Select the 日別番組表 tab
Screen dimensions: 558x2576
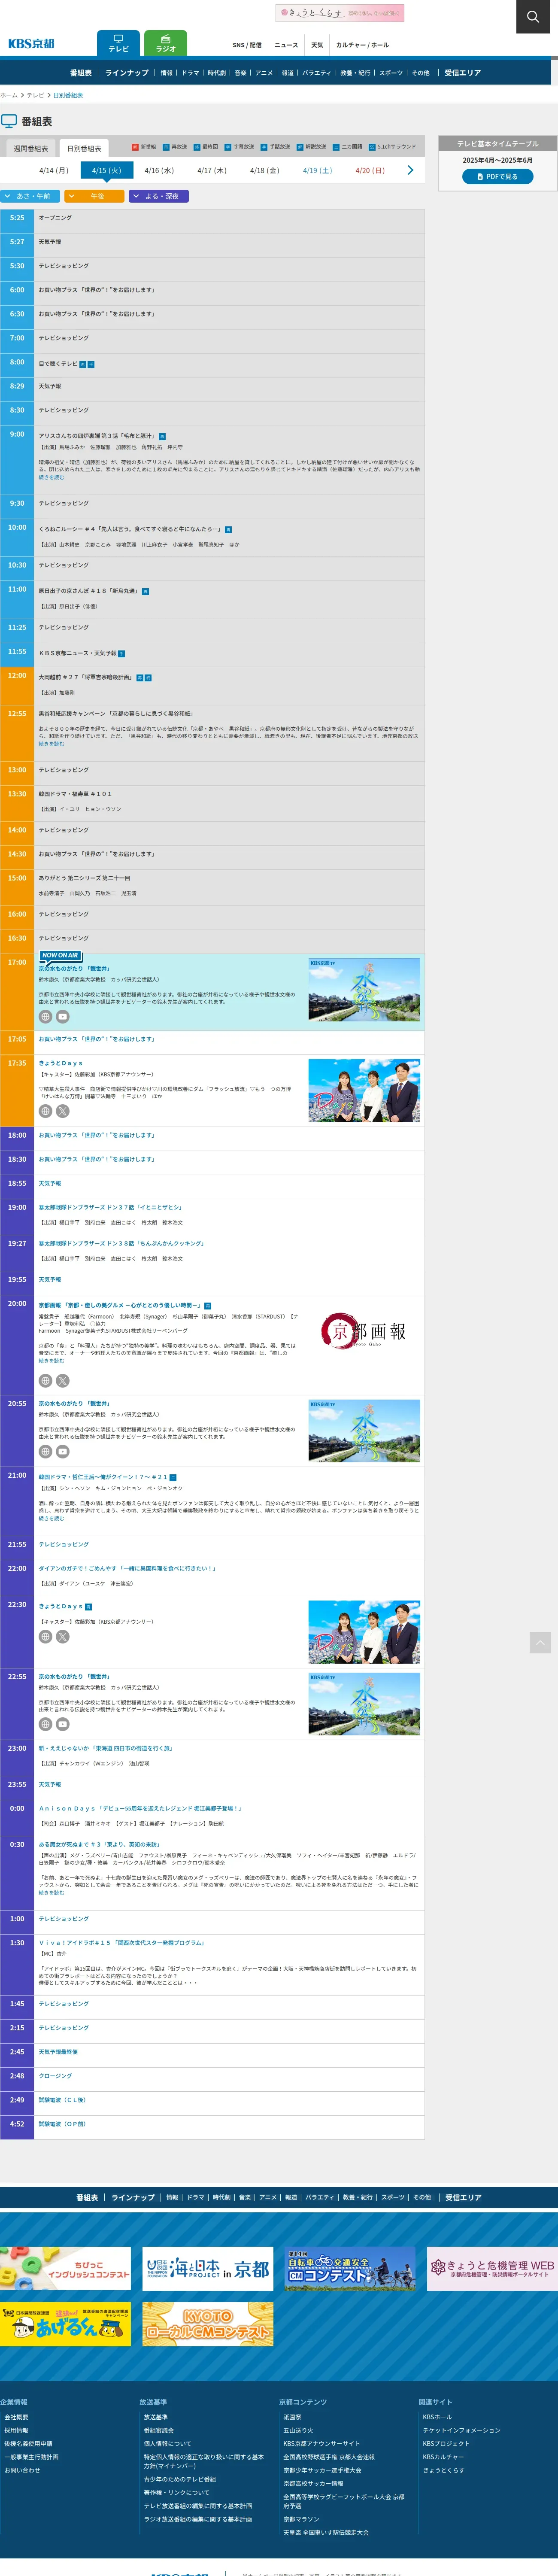click(84, 148)
